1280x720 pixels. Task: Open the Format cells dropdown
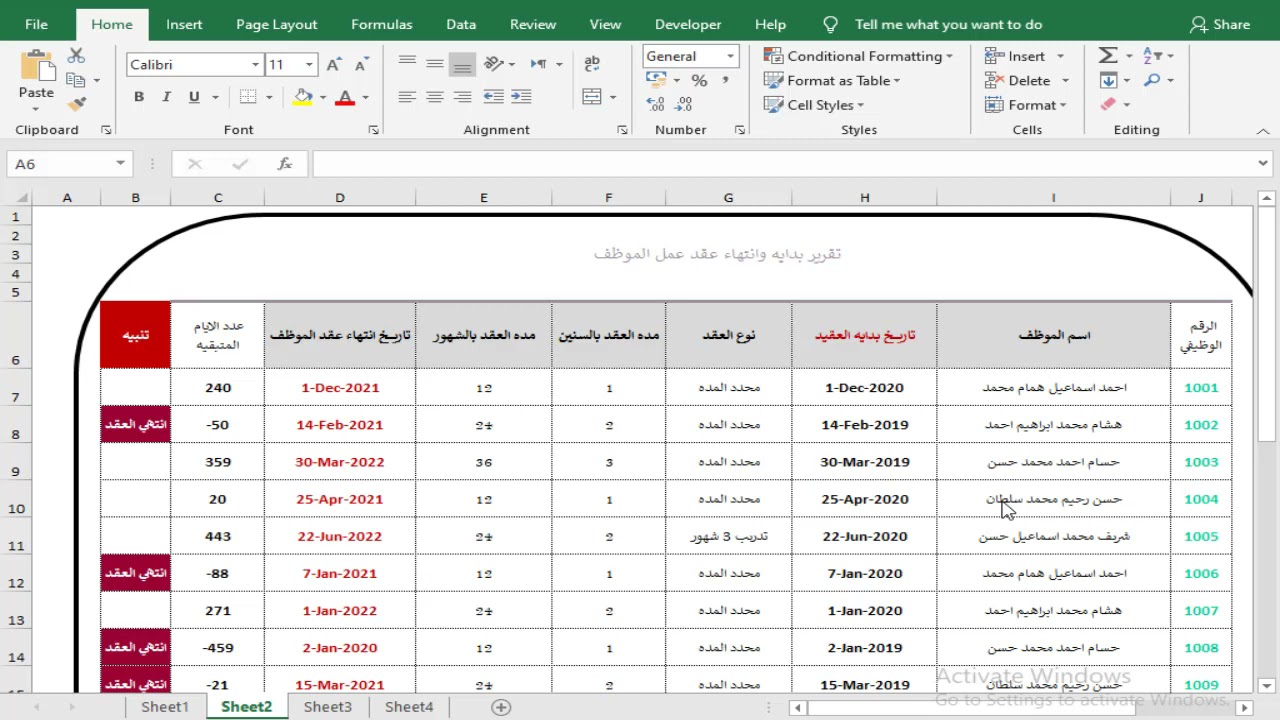click(x=1062, y=105)
